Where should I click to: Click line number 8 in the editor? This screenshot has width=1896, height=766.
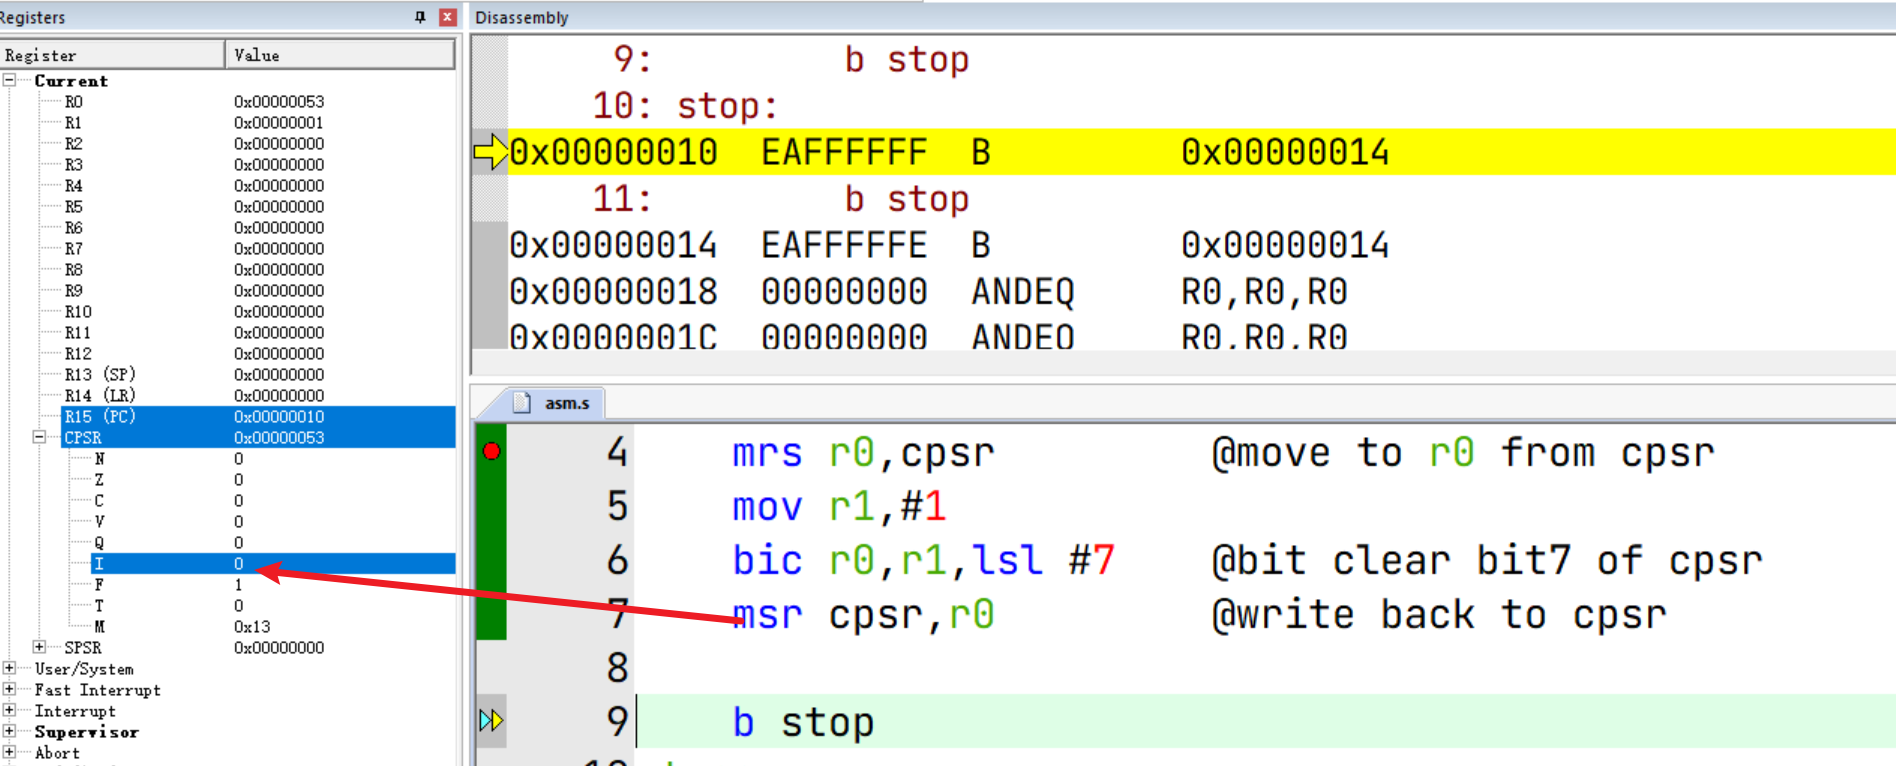point(617,667)
